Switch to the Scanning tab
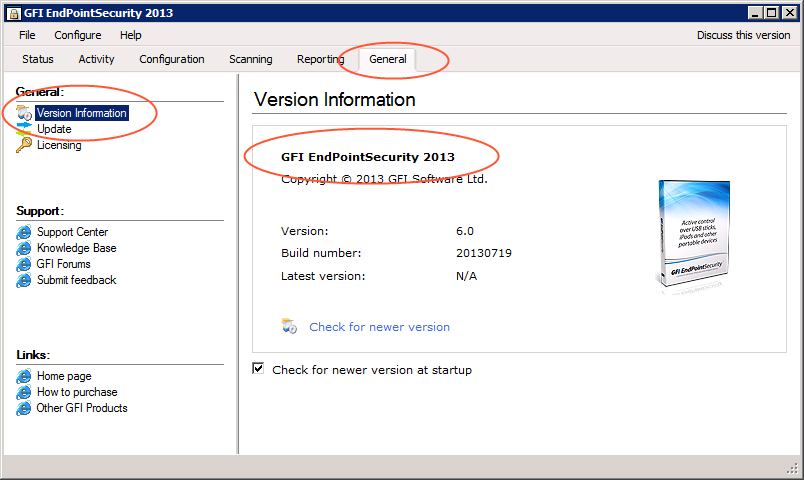The width and height of the screenshot is (804, 480). point(251,59)
